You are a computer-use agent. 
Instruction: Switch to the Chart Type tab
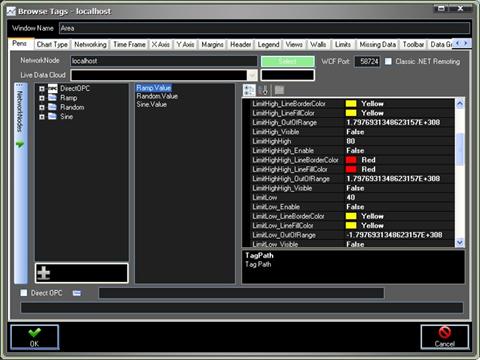coord(52,44)
